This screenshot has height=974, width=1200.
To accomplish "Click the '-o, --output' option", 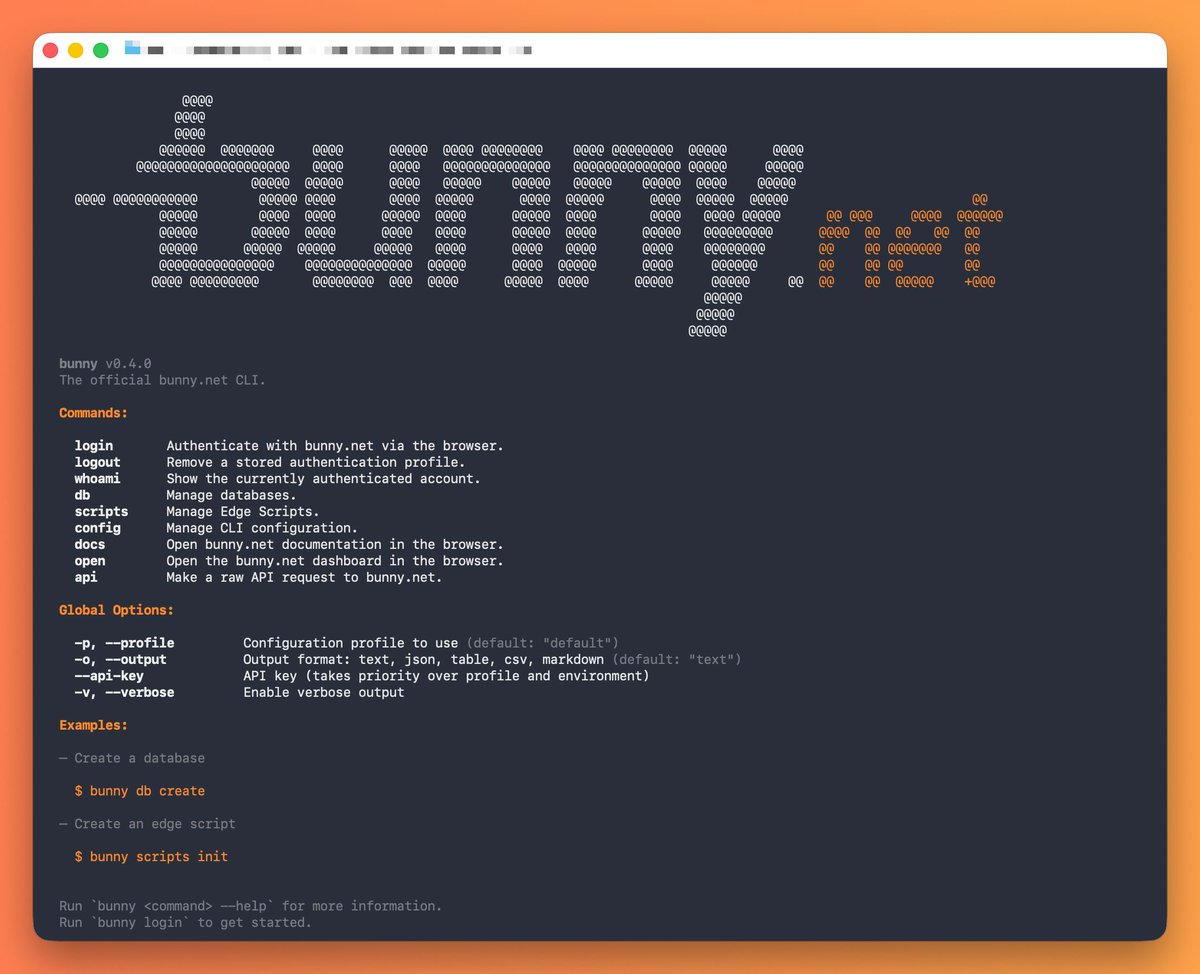I will pyautogui.click(x=120, y=659).
